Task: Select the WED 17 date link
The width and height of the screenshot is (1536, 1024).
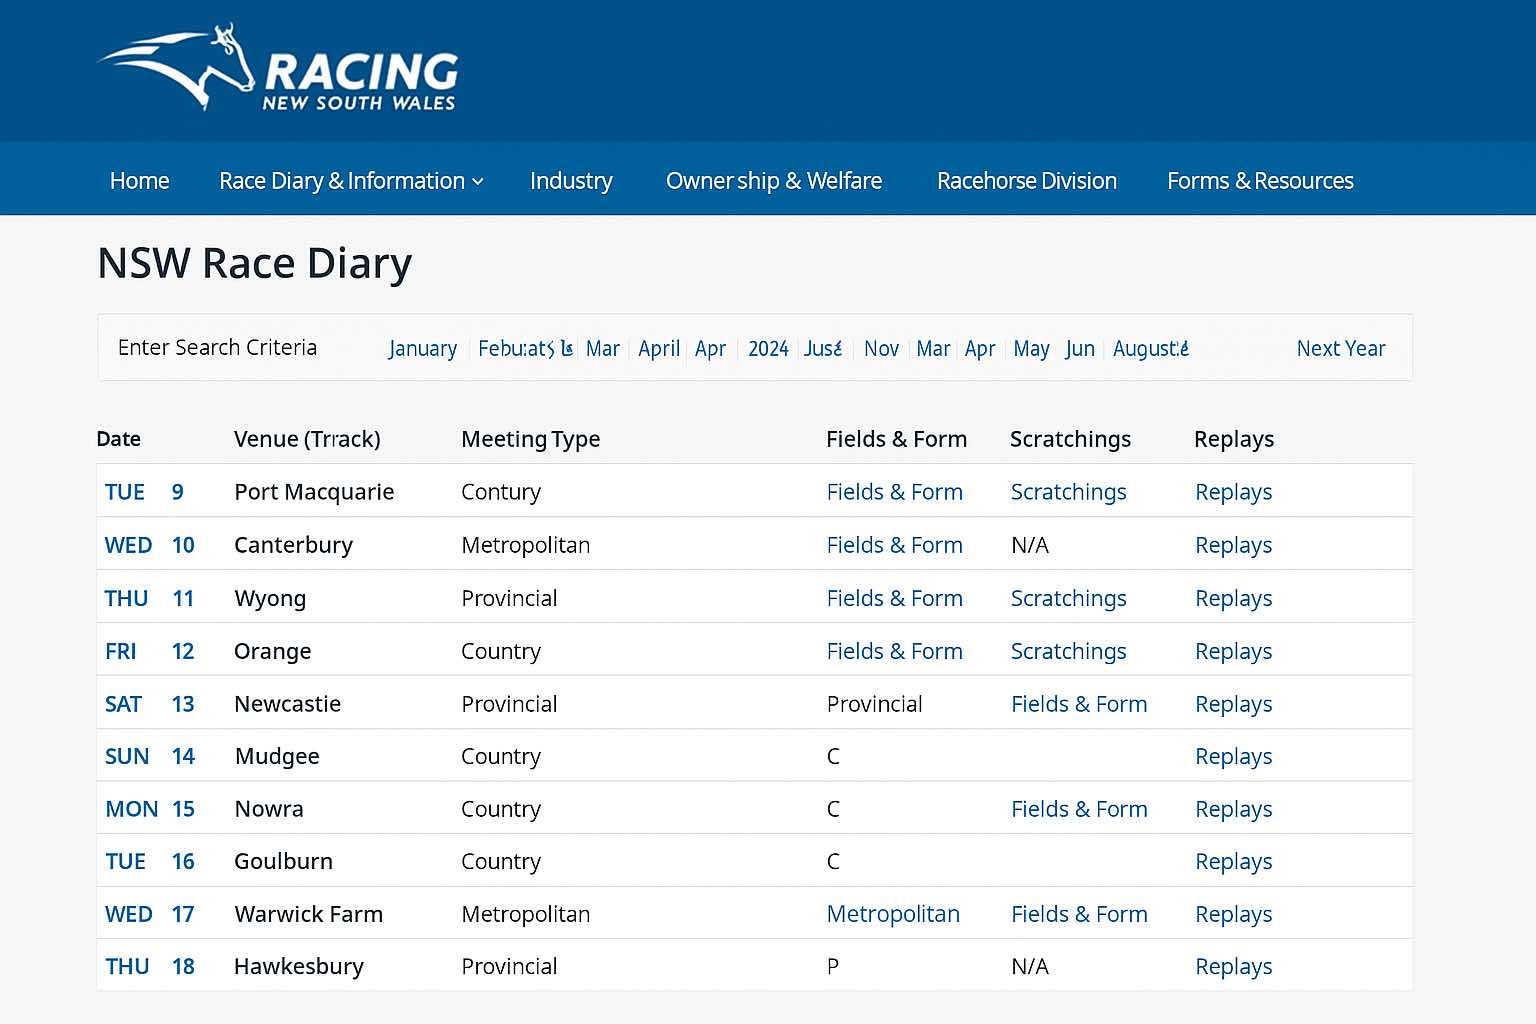Action: 149,914
